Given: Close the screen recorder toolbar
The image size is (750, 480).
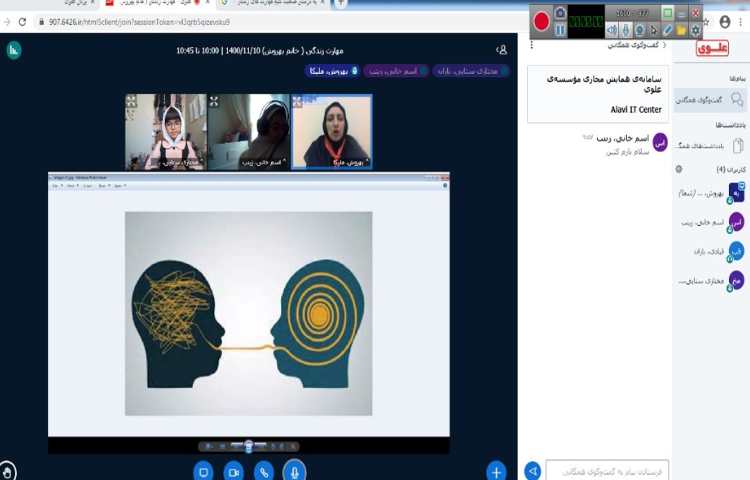Looking at the screenshot, I should tap(696, 13).
